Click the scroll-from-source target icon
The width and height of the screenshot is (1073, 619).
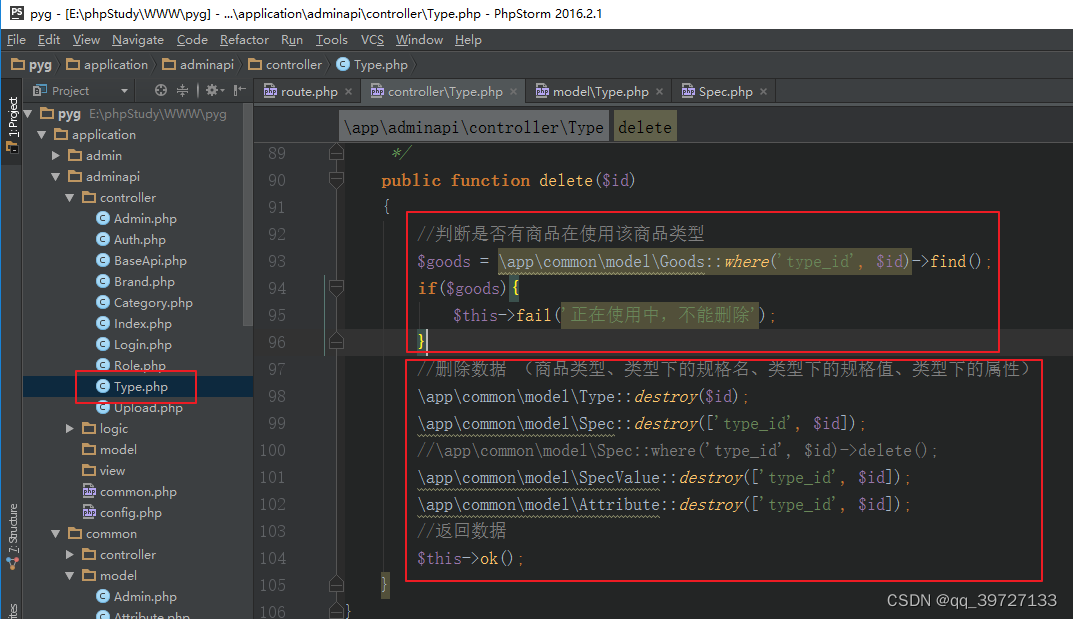(161, 90)
